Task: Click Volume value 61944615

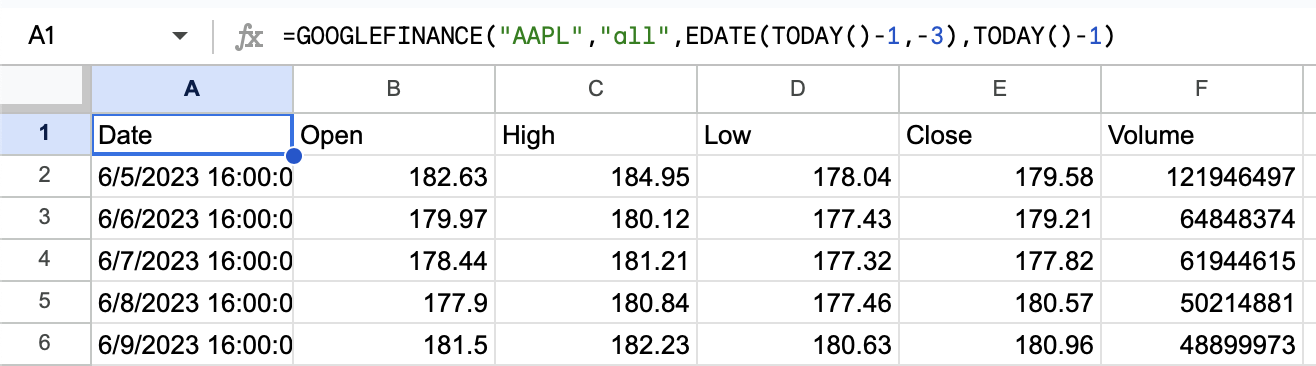Action: click(1202, 261)
